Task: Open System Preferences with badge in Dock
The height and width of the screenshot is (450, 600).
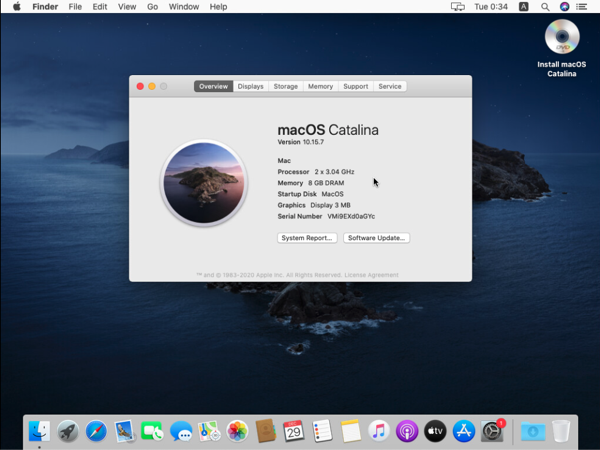Action: click(x=492, y=431)
